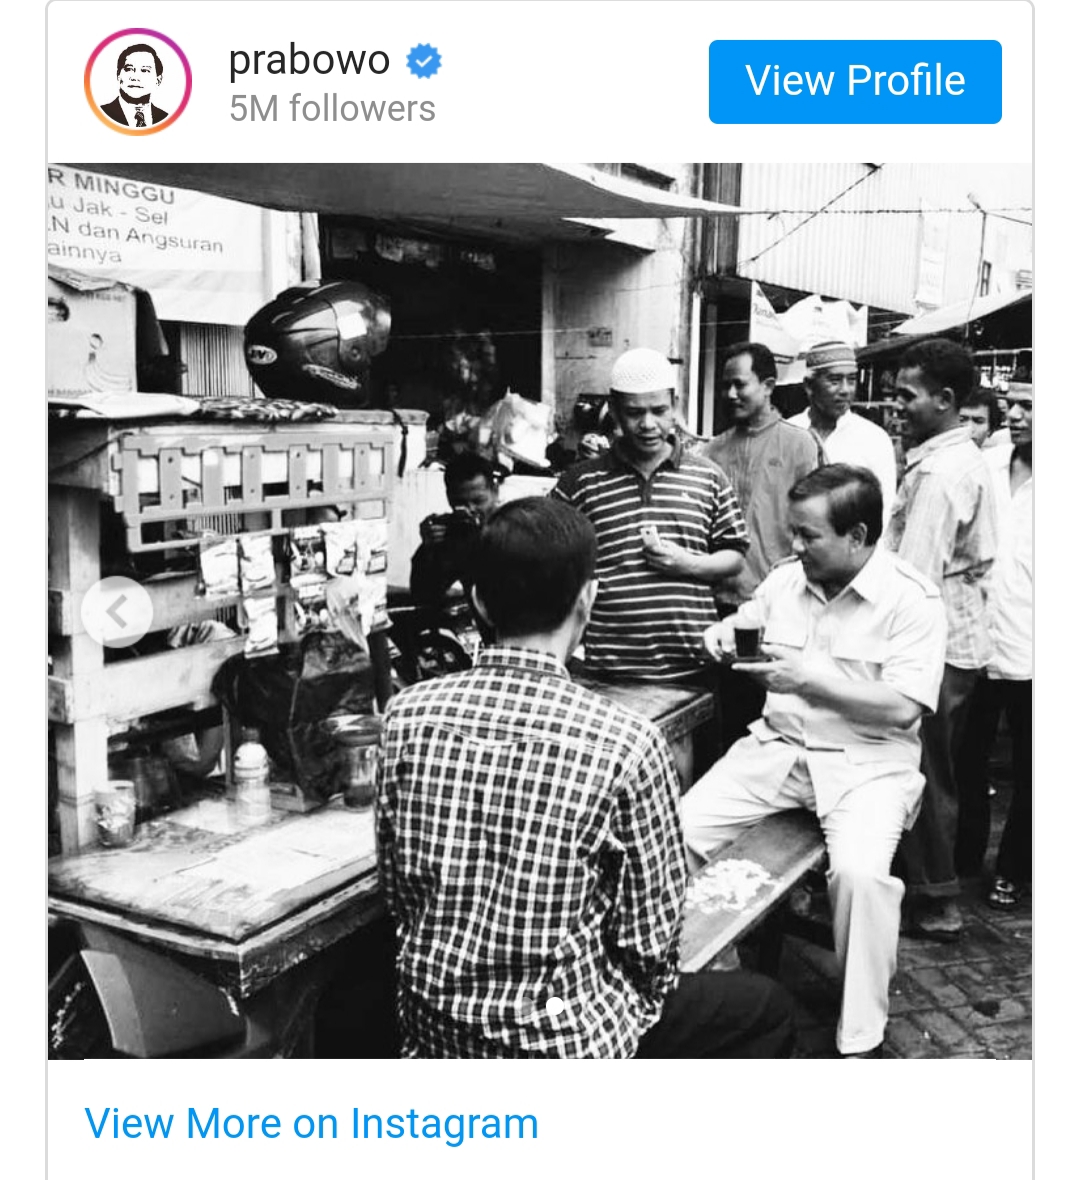
Task: Tap the follower count under the username
Action: (332, 108)
